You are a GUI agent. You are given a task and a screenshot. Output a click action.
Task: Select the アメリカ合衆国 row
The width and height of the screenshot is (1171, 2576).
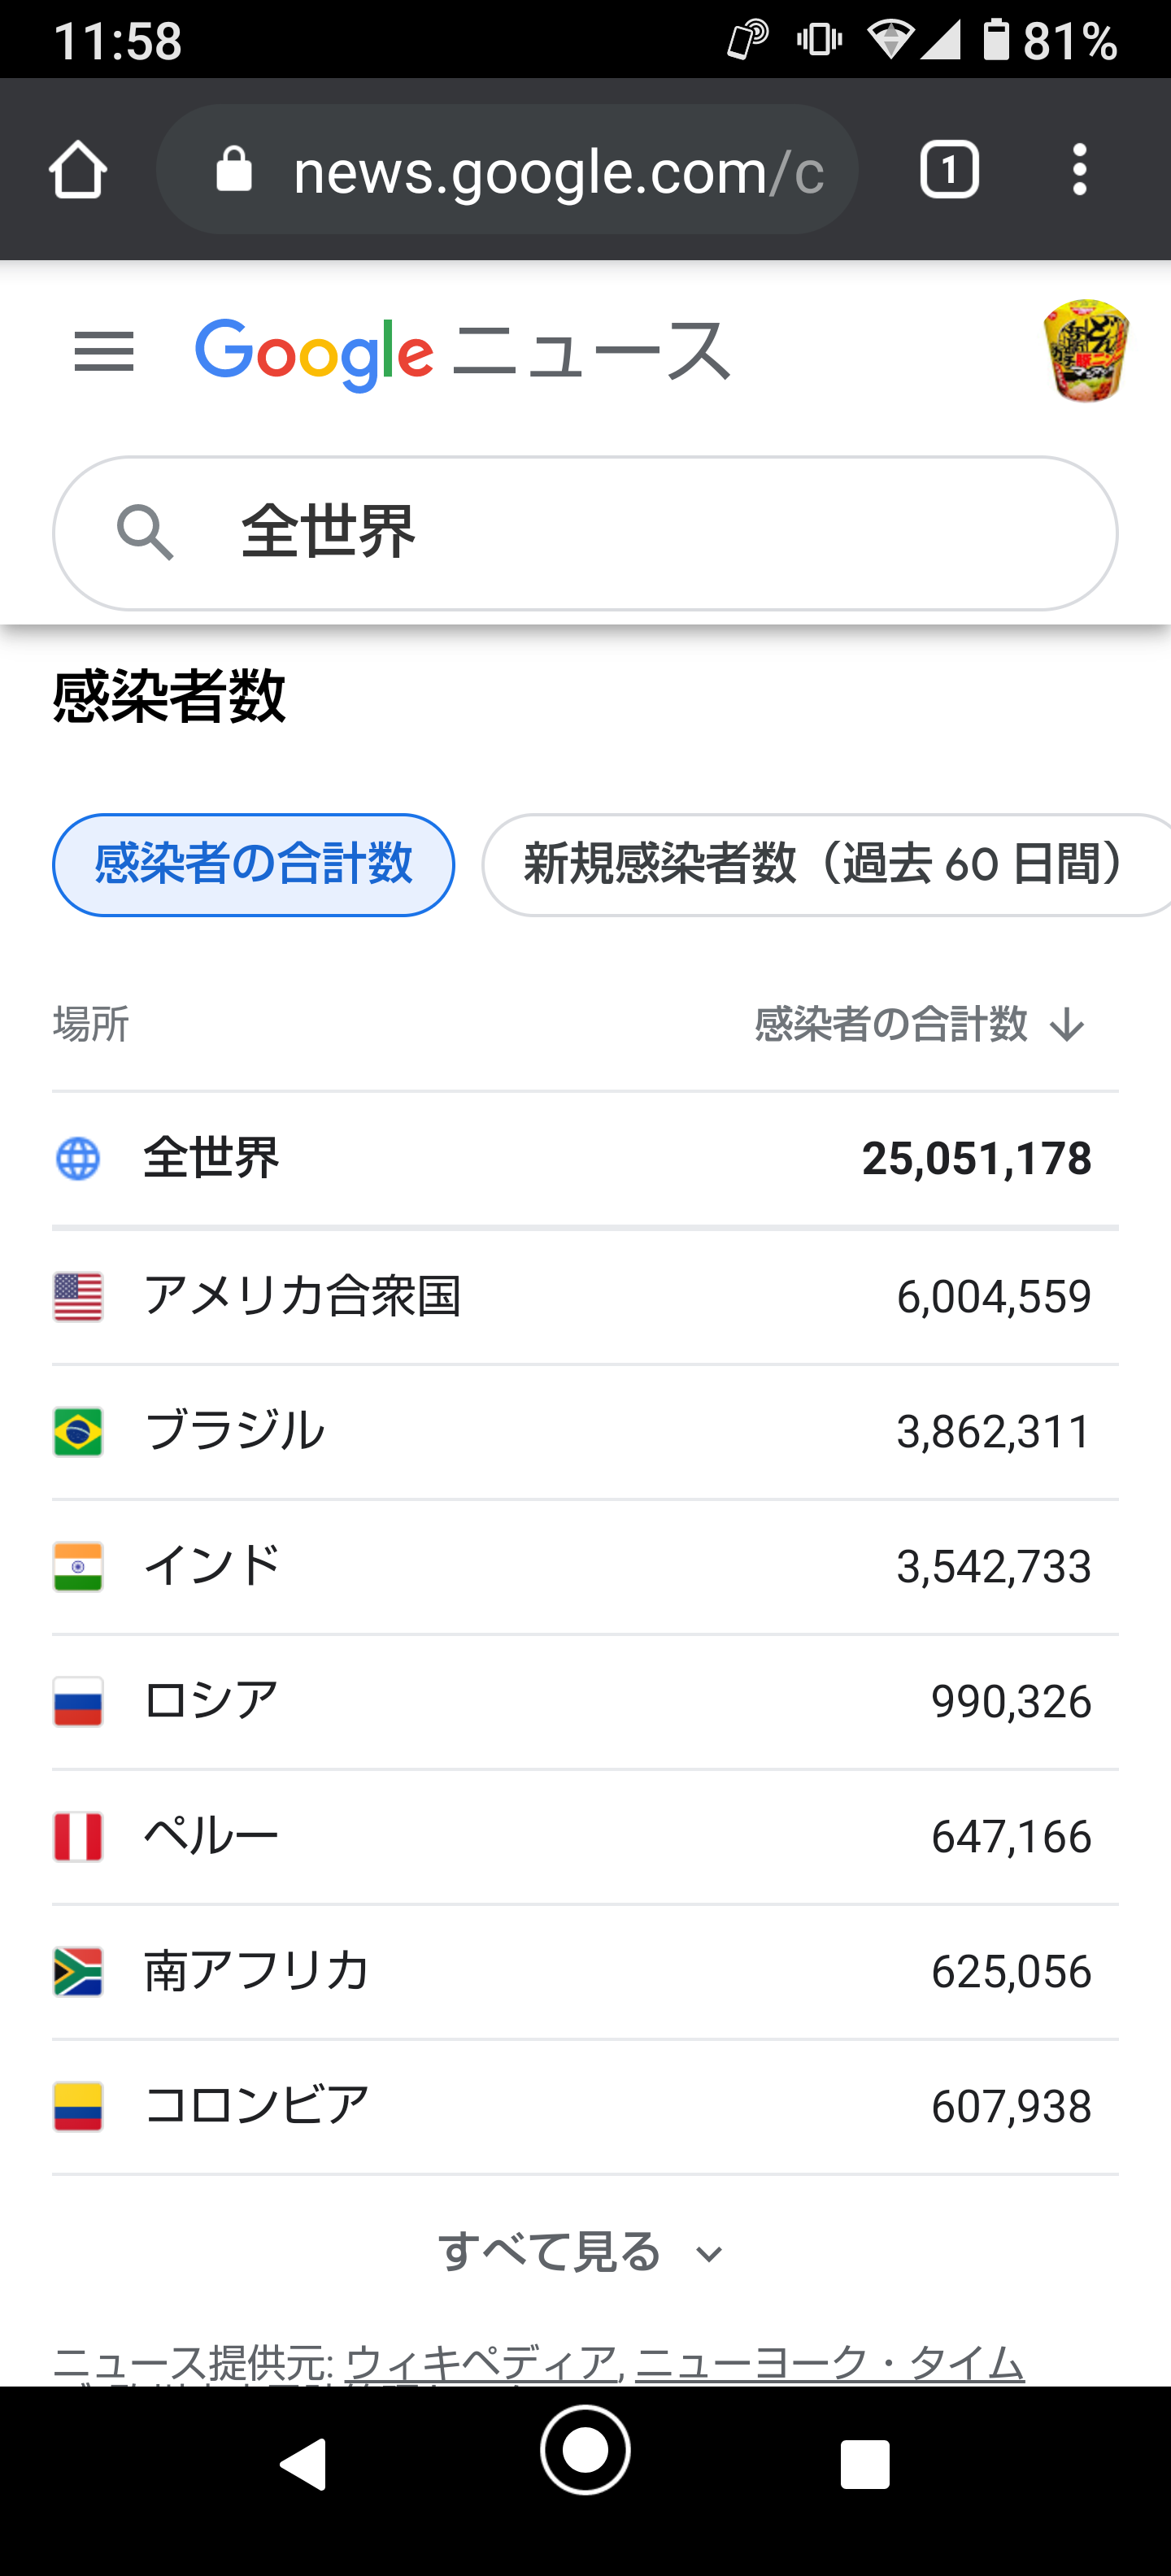[x=585, y=1297]
